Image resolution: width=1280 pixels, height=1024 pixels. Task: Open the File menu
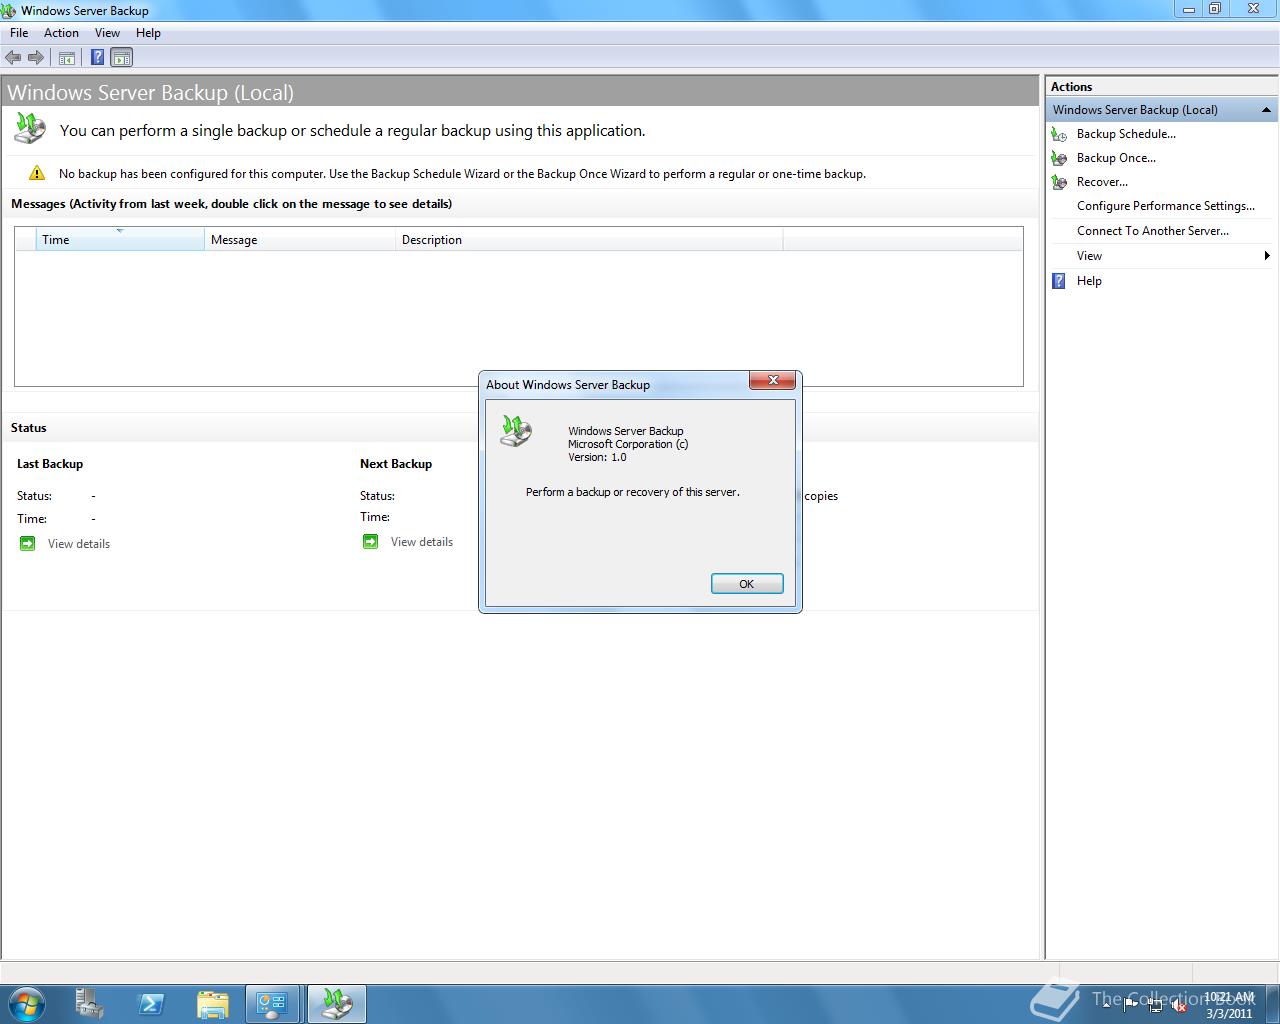(x=19, y=33)
